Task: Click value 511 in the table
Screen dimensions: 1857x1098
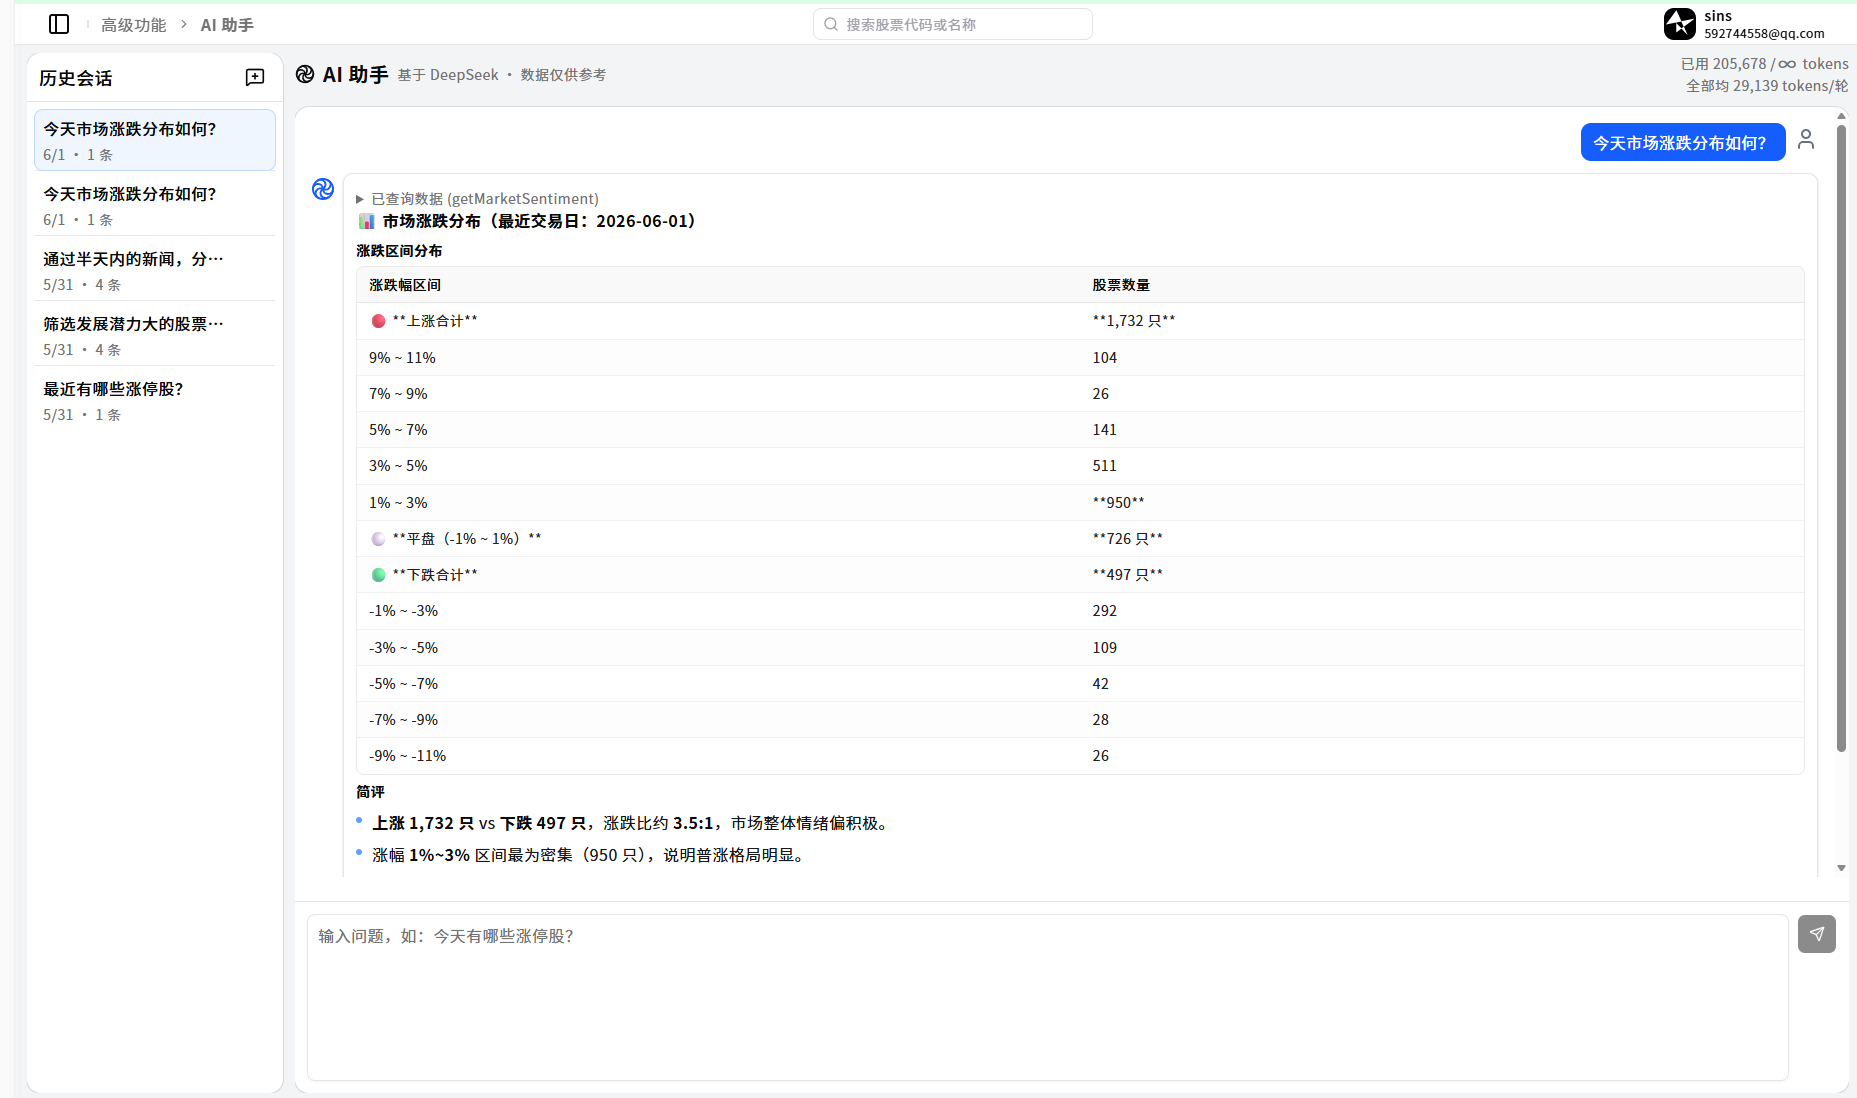Action: click(x=1104, y=466)
